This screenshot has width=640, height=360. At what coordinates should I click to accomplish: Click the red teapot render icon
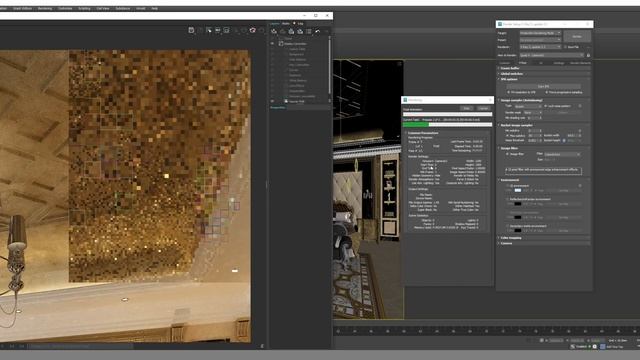click(x=253, y=30)
